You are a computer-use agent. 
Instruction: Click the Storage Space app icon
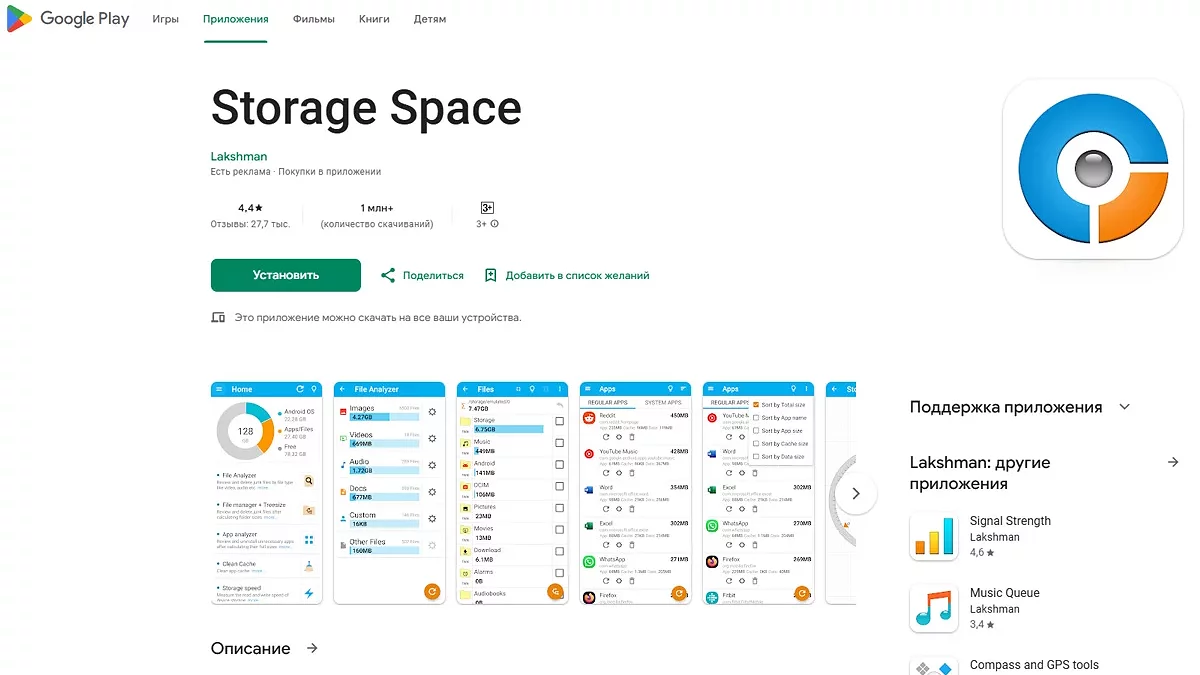click(x=1092, y=169)
